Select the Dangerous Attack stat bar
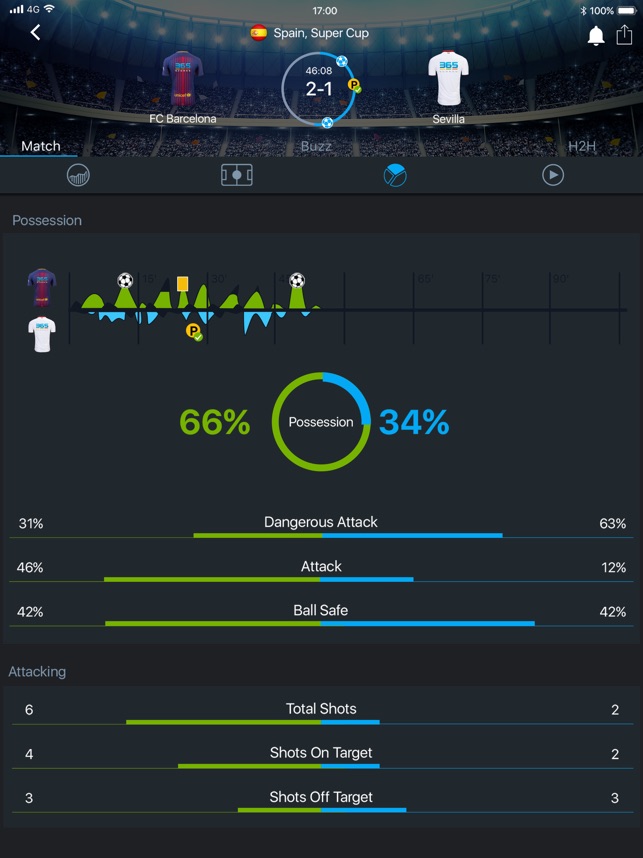643x858 pixels. (321, 528)
